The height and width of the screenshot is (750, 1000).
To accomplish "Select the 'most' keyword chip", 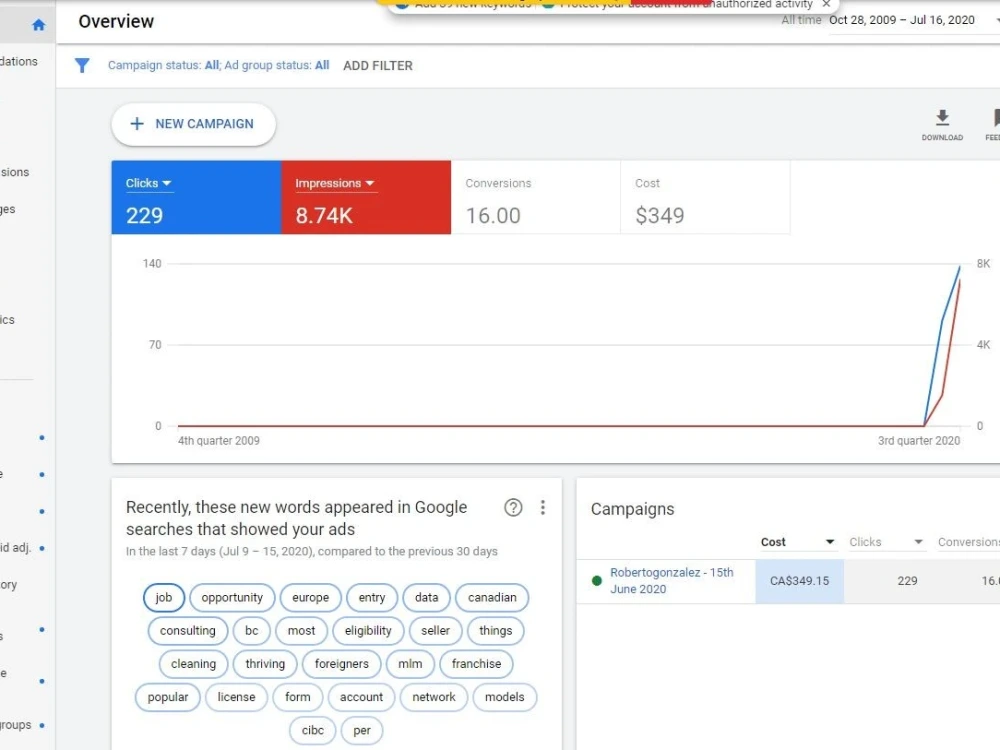I will tap(301, 631).
